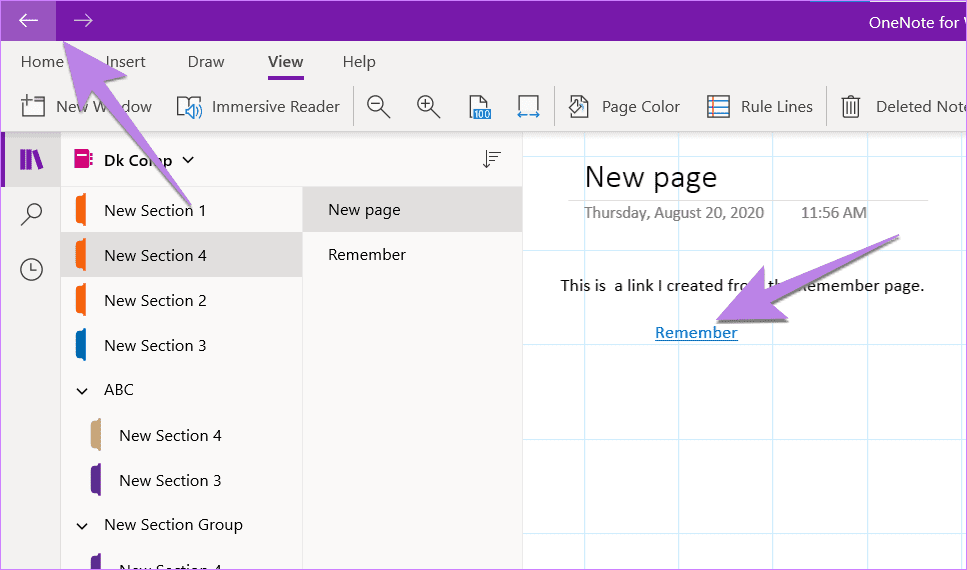Screen dimensions: 967x570
Task: Open the Draw tab
Action: (206, 62)
